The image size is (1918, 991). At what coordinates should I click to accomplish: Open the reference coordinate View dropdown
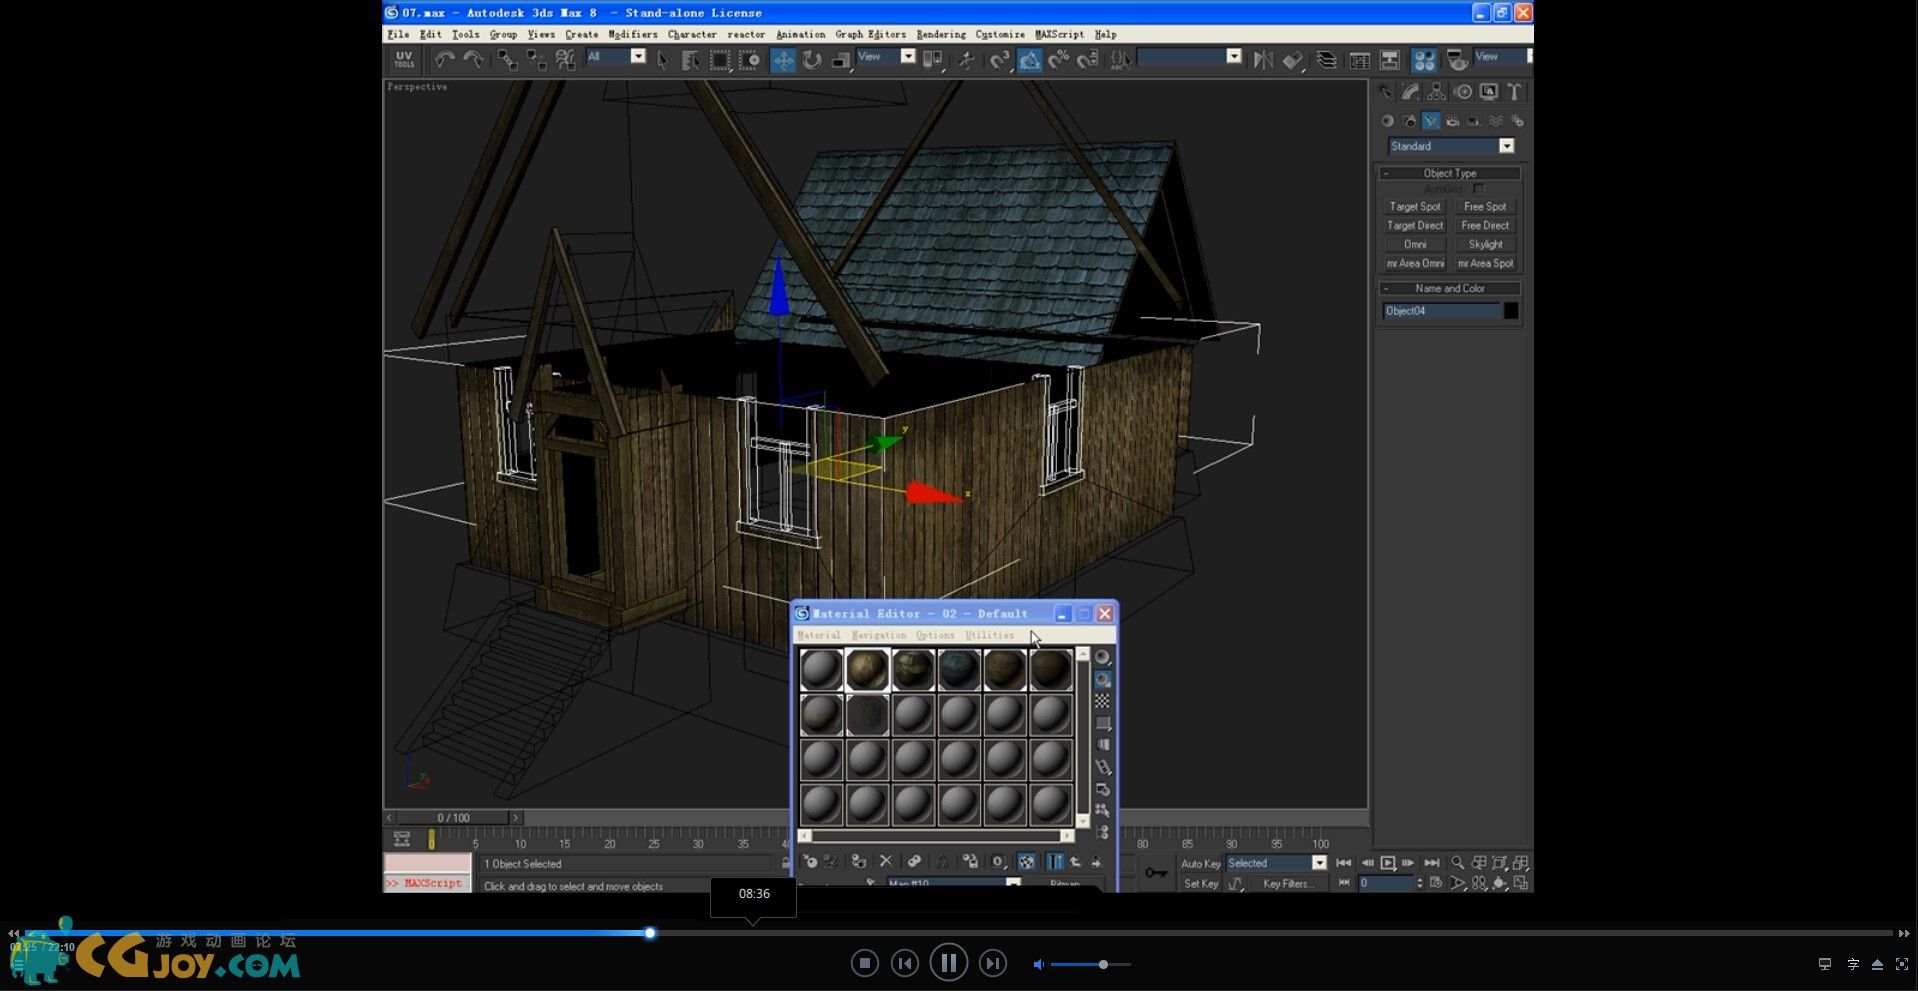885,56
